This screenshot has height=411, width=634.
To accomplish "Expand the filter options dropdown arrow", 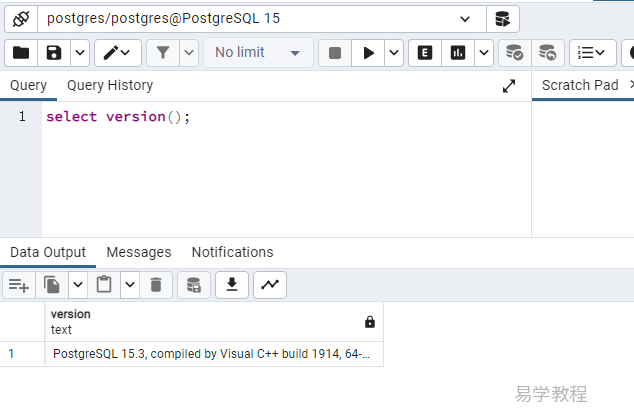I will pos(189,53).
